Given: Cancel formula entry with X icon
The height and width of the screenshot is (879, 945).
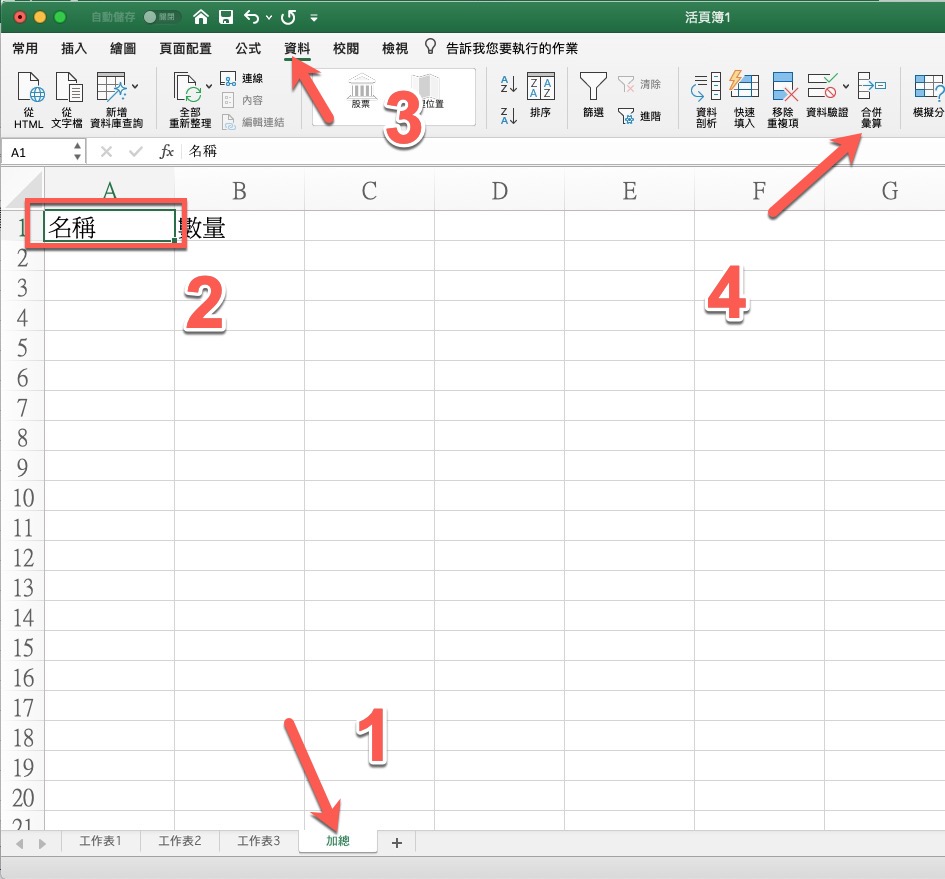Looking at the screenshot, I should [x=106, y=152].
